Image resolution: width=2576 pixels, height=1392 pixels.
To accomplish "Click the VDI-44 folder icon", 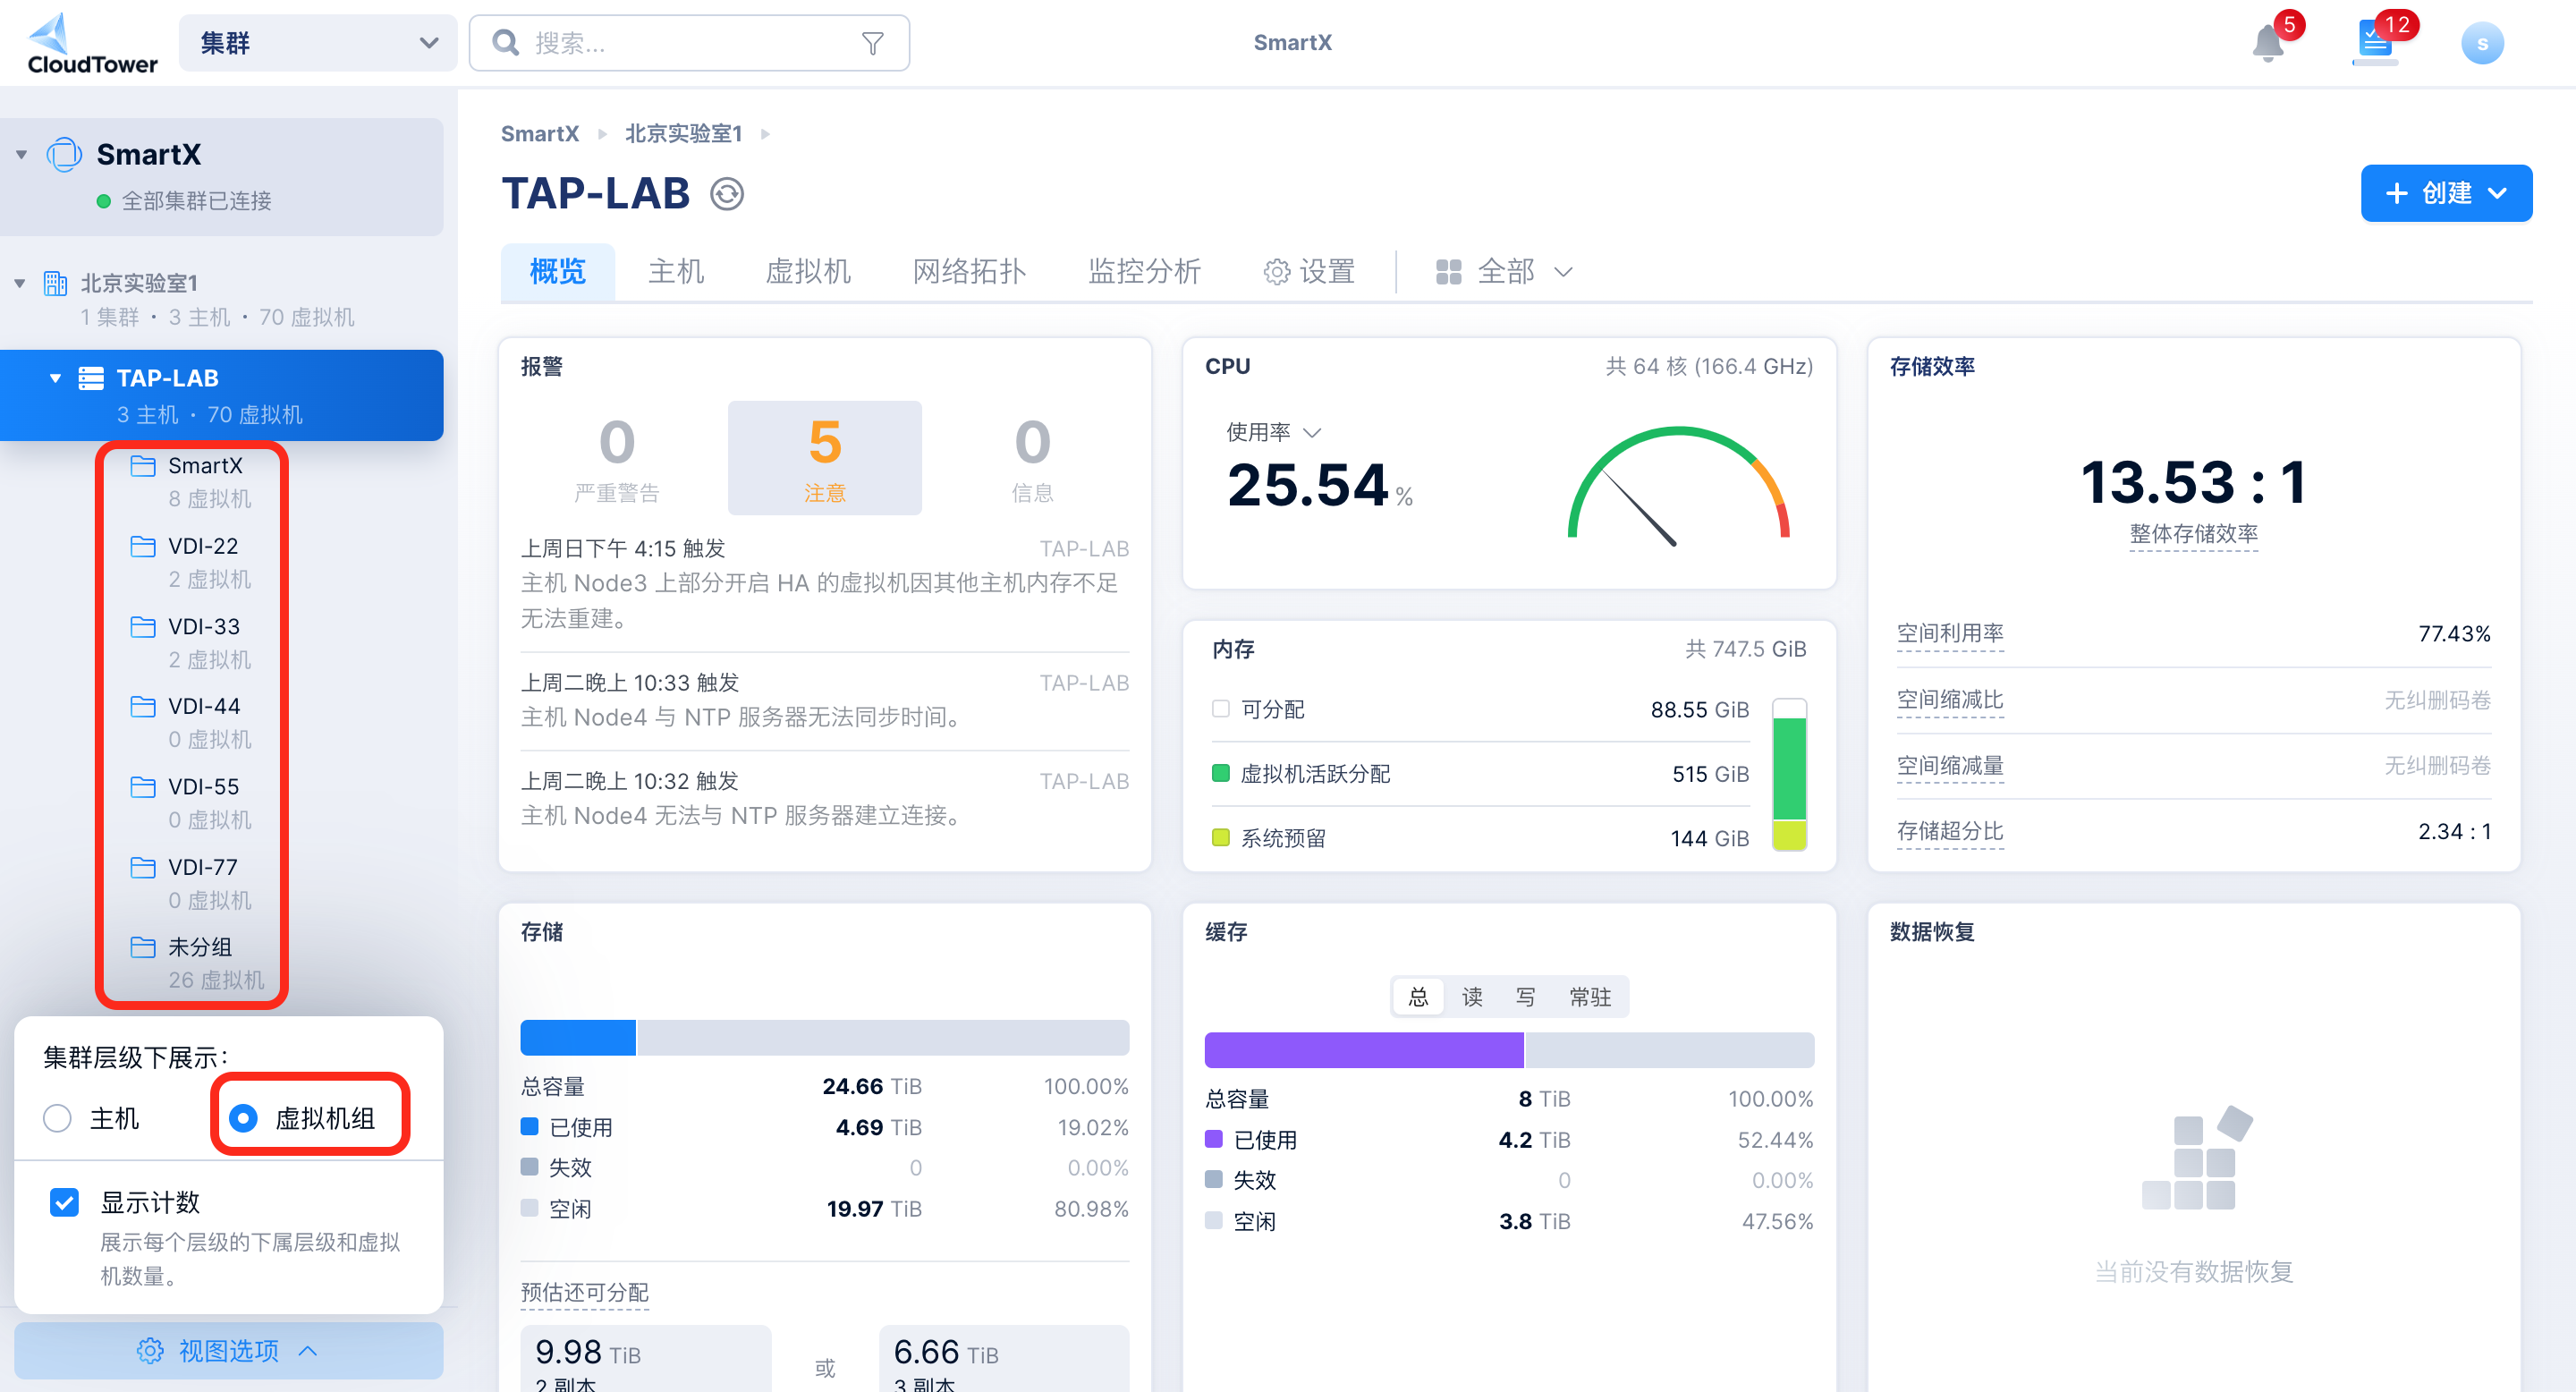I will (x=143, y=707).
